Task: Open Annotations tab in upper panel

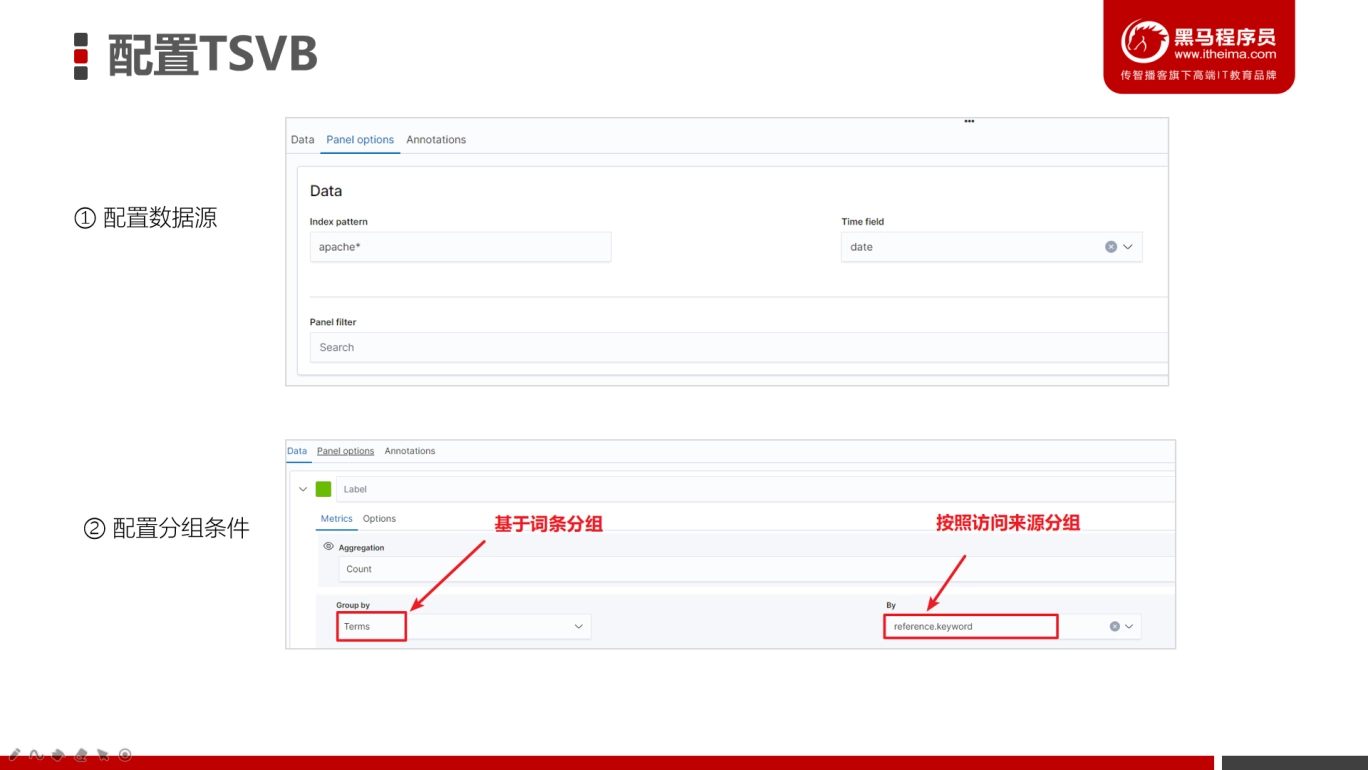Action: pos(436,140)
